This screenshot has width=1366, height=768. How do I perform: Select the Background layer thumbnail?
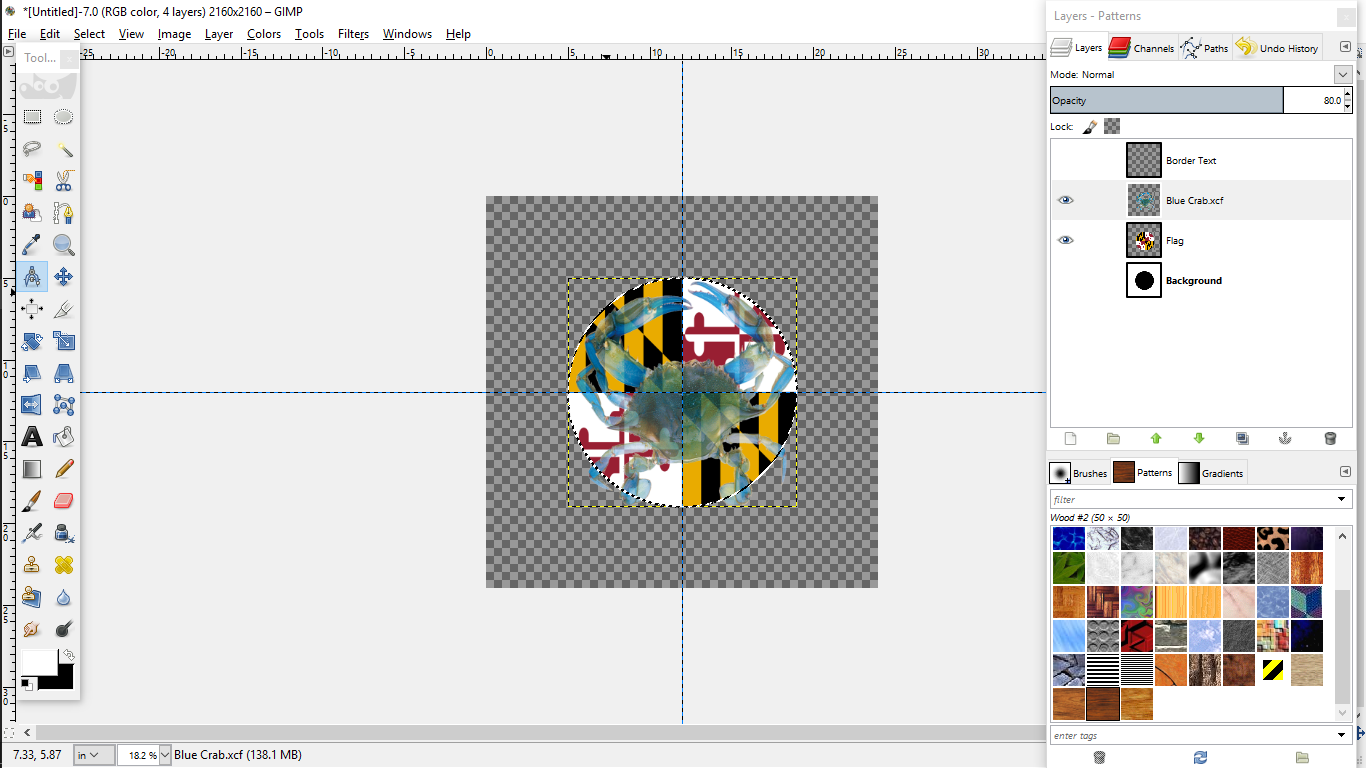tap(1143, 281)
